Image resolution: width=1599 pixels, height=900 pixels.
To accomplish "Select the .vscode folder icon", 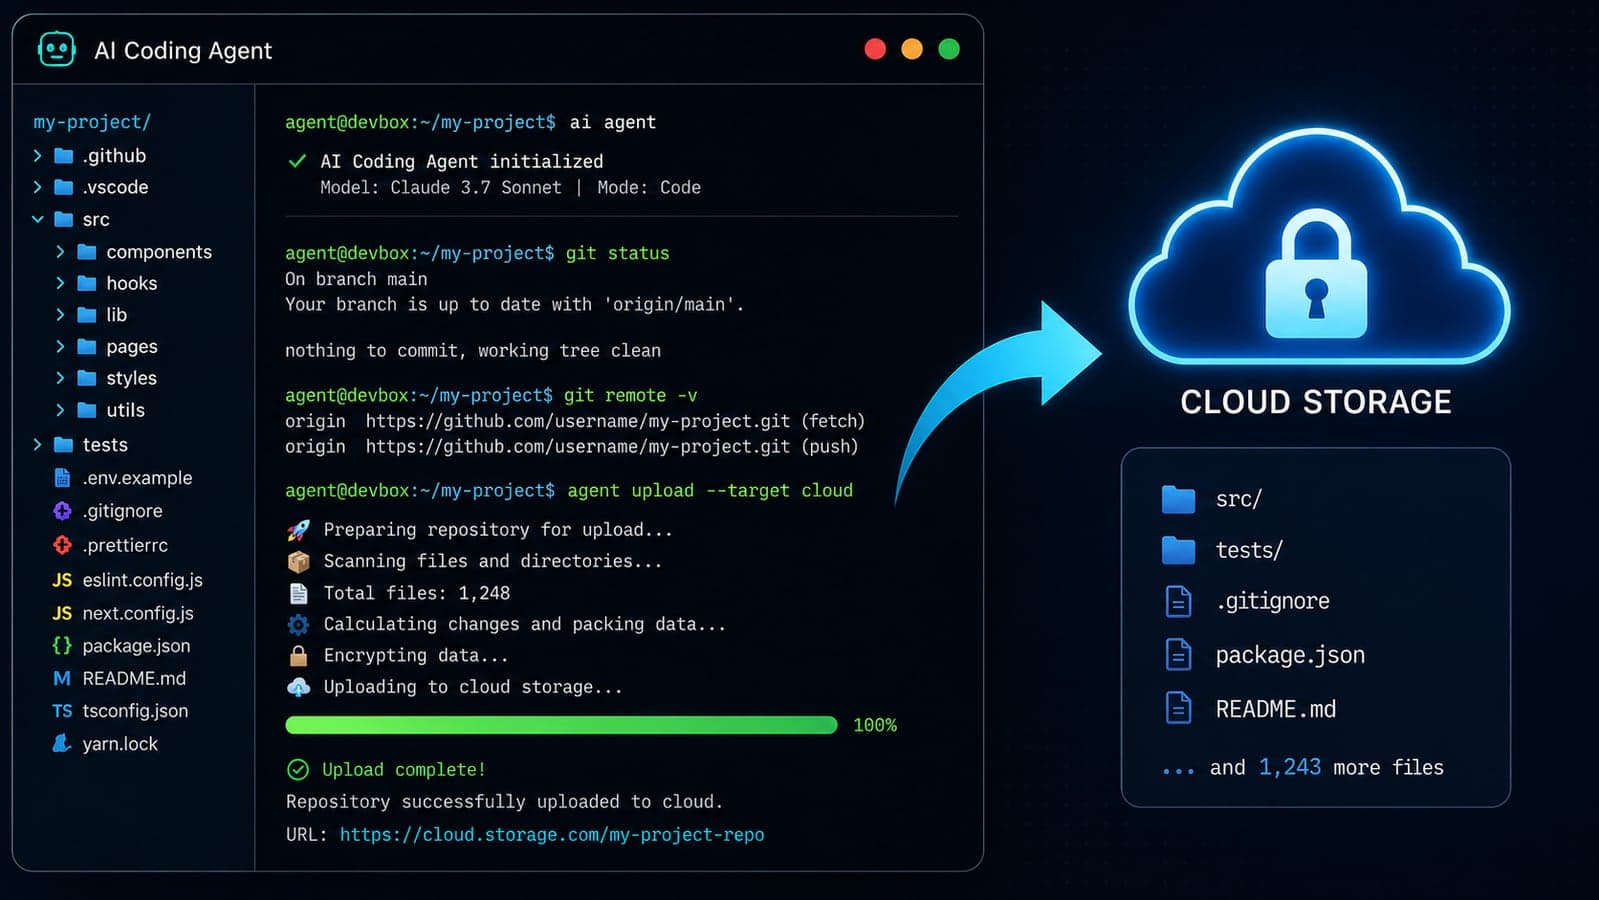I will pos(63,187).
